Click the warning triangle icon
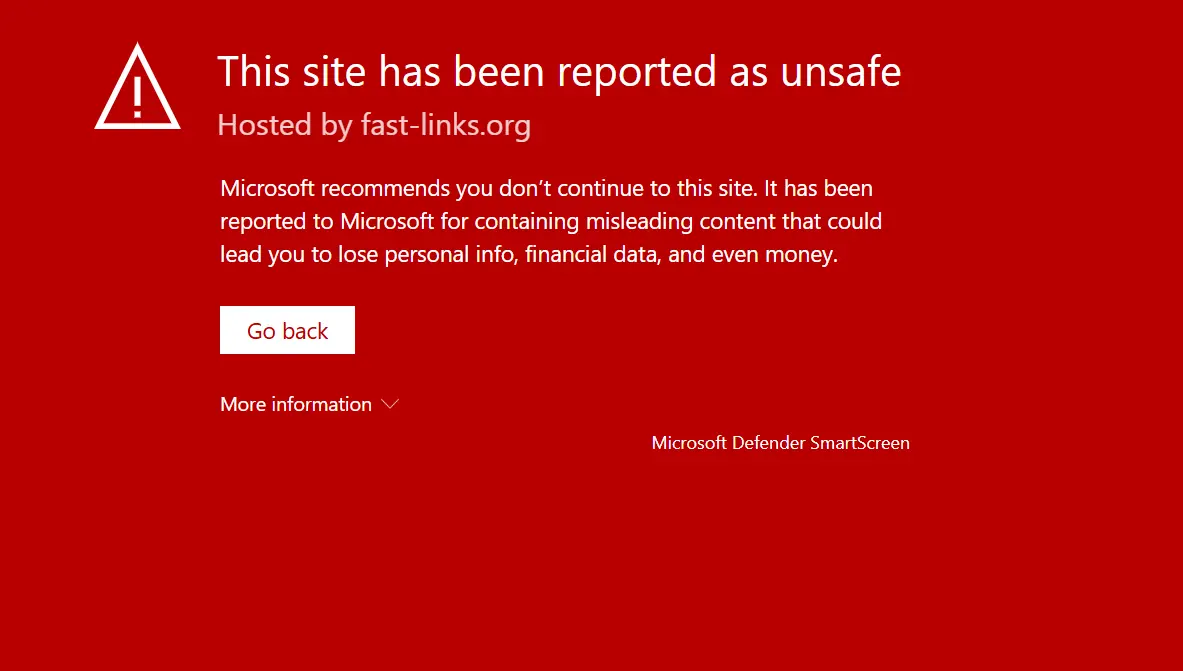This screenshot has width=1183, height=671. click(137, 86)
